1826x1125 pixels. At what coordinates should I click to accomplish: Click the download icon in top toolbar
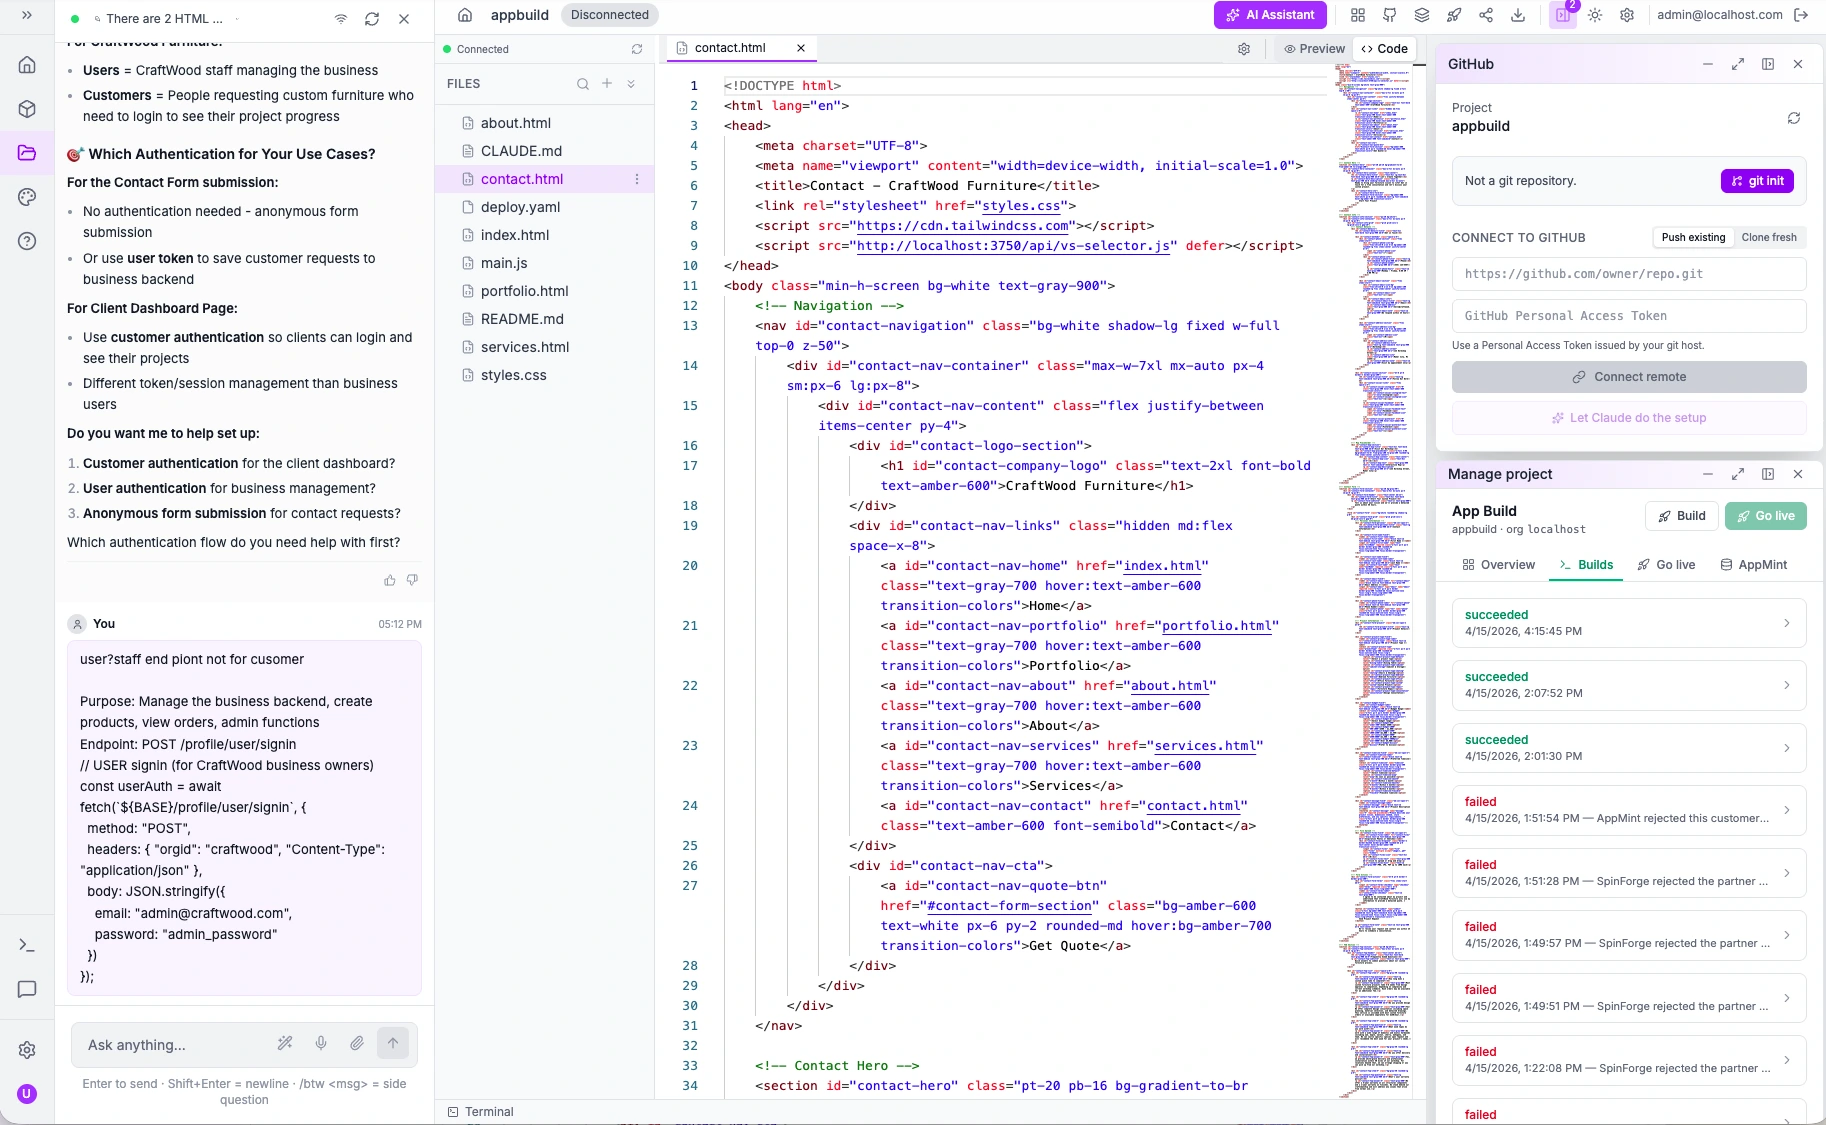[1518, 15]
